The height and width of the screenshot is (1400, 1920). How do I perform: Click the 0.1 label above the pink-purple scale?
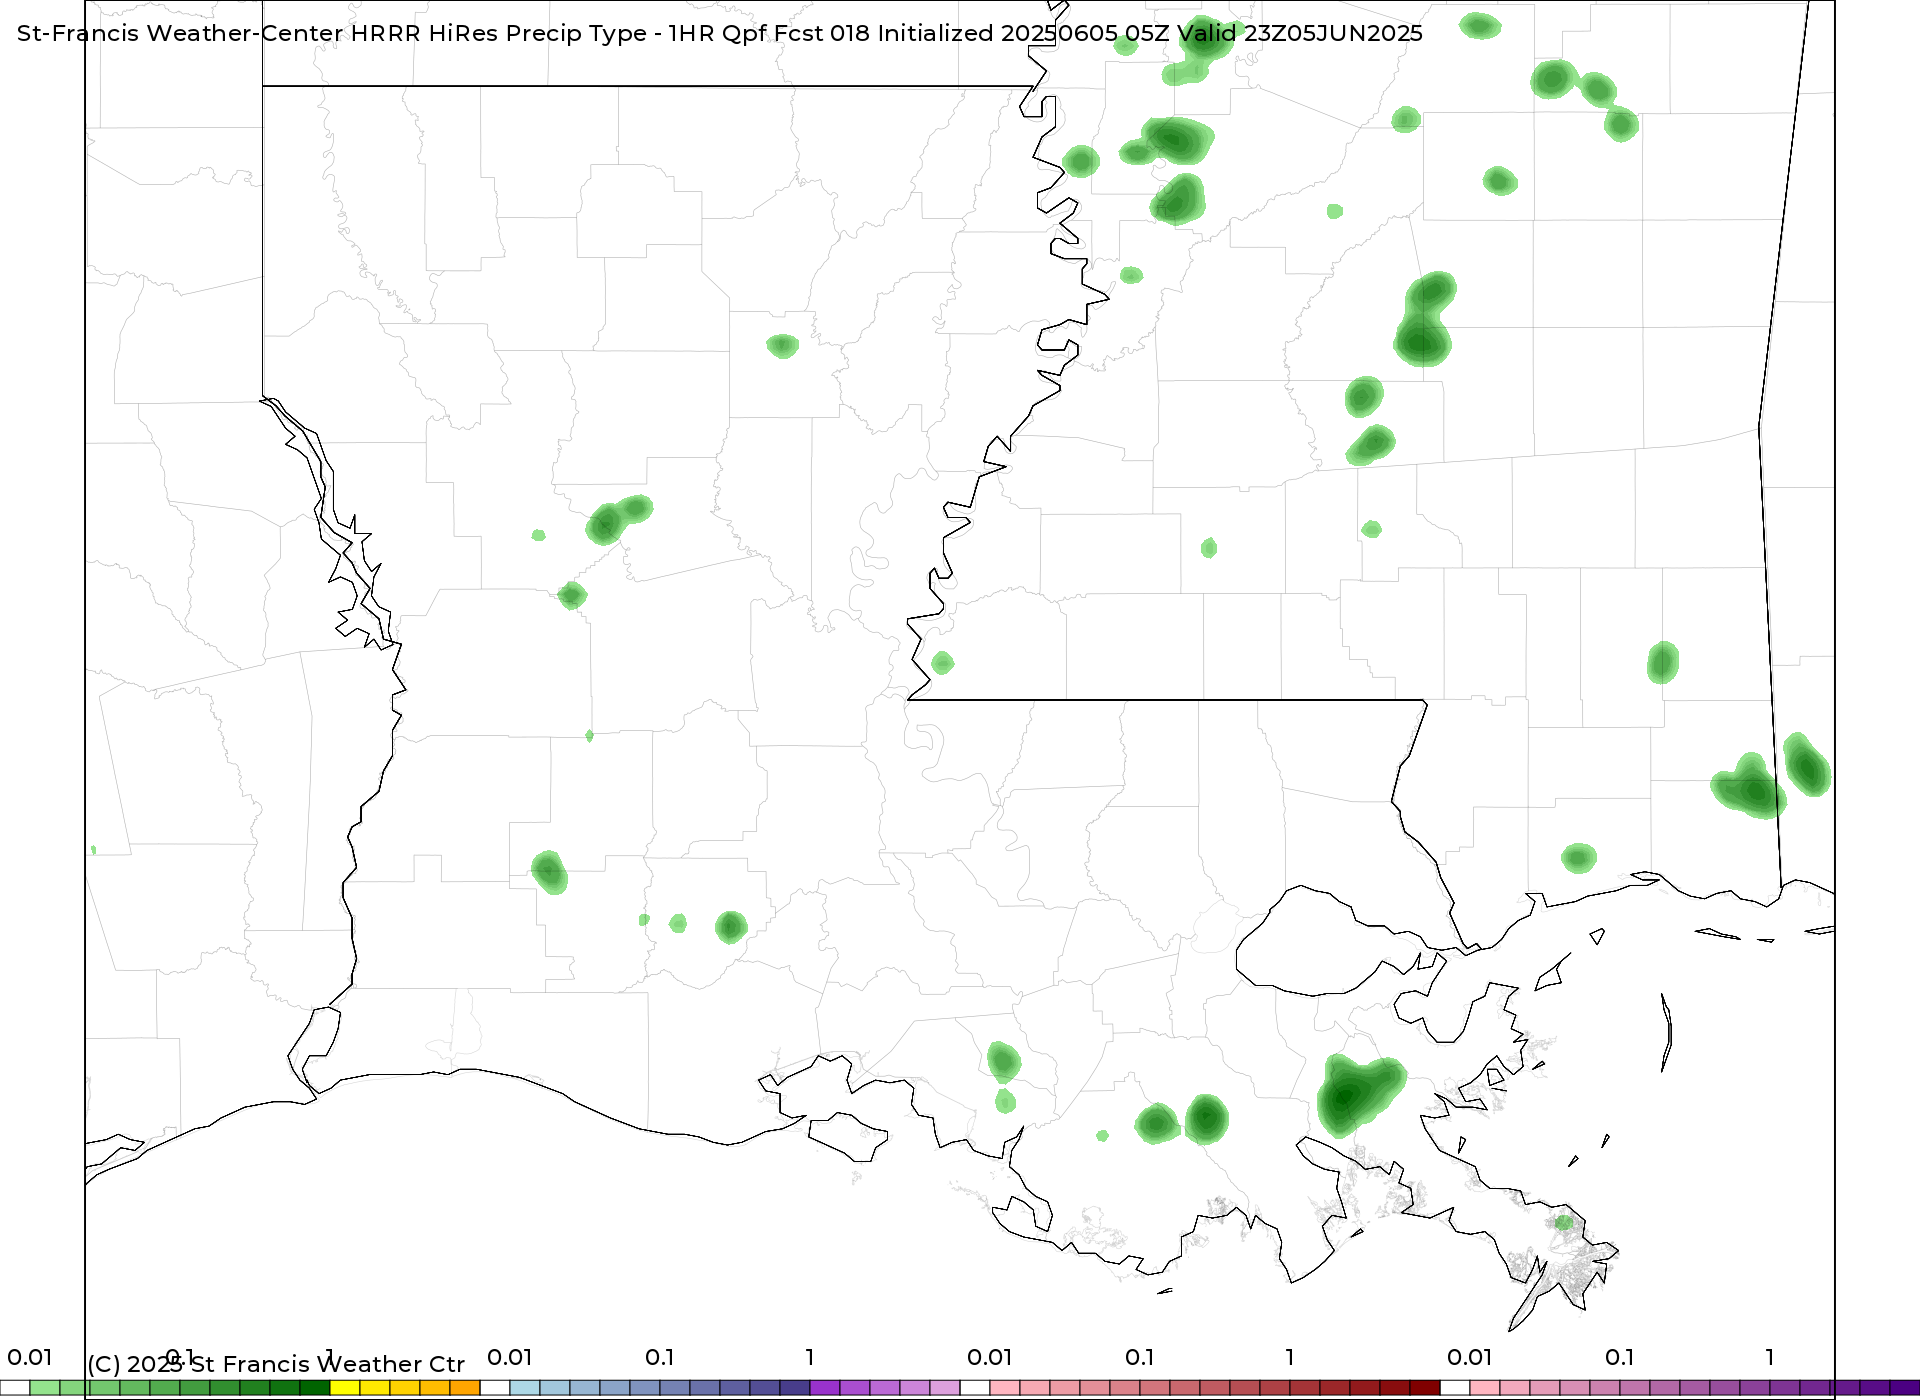tap(1620, 1357)
